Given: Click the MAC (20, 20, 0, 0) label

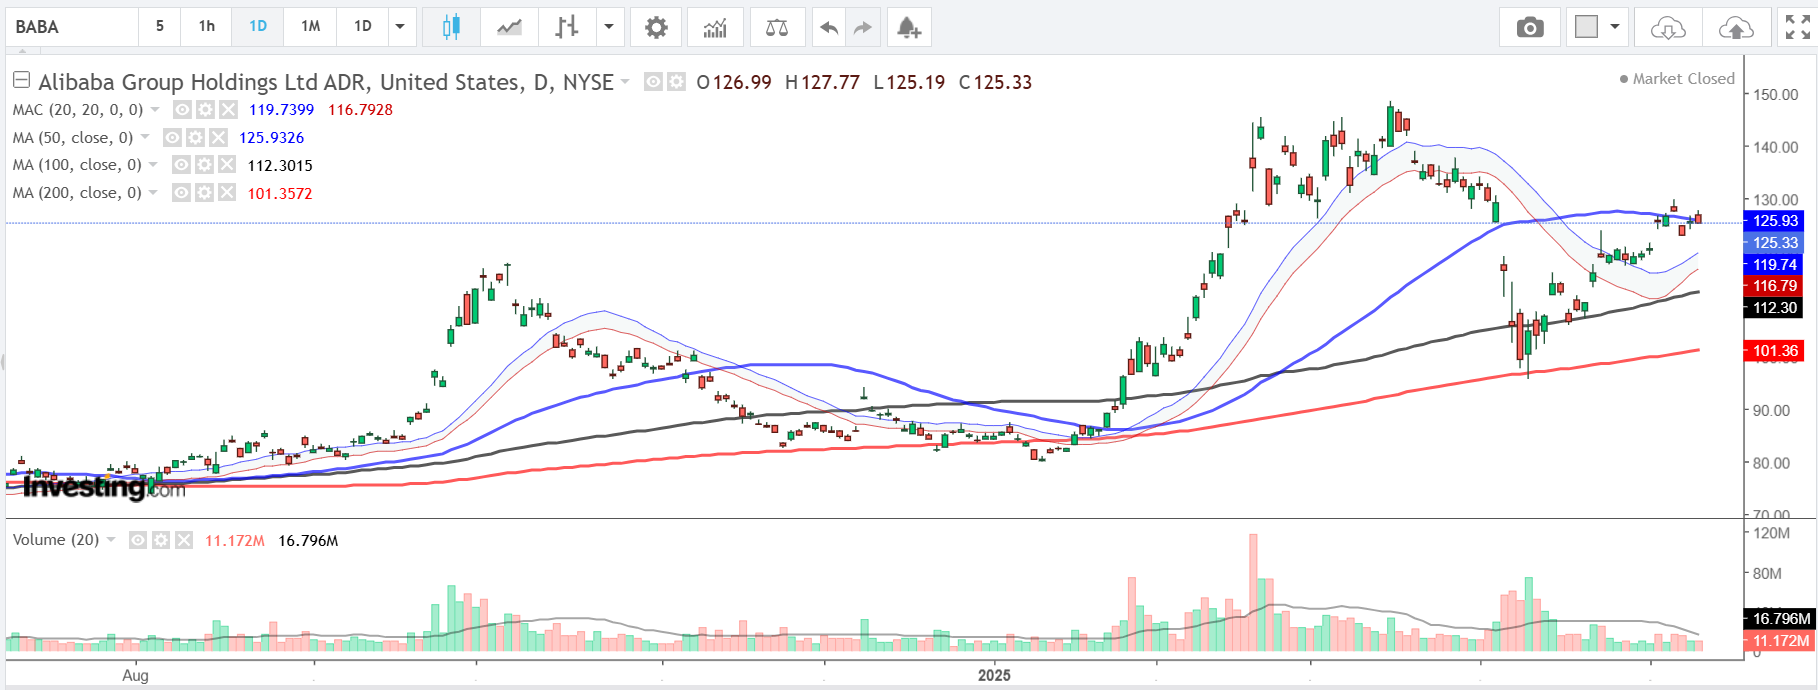Looking at the screenshot, I should click(x=78, y=110).
